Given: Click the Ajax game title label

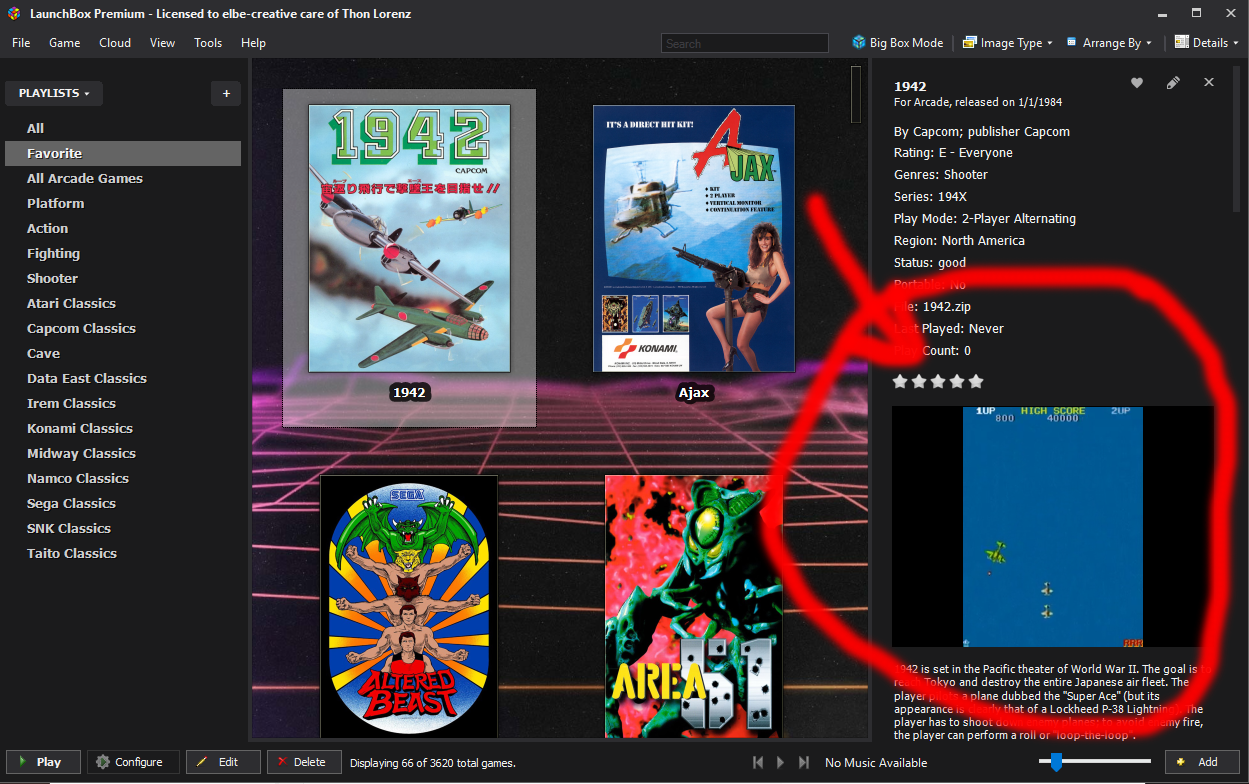Looking at the screenshot, I should (x=694, y=393).
